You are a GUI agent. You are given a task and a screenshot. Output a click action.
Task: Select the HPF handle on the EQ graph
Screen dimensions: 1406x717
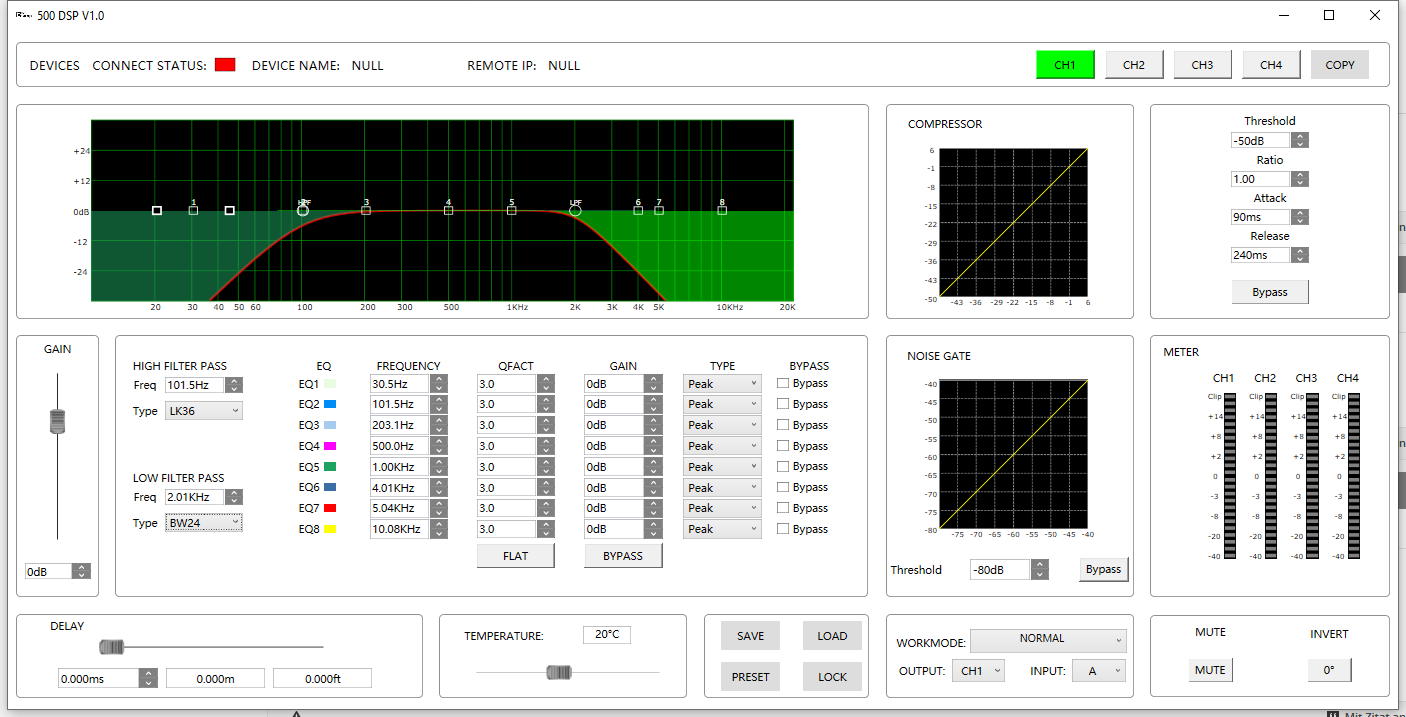pos(304,210)
